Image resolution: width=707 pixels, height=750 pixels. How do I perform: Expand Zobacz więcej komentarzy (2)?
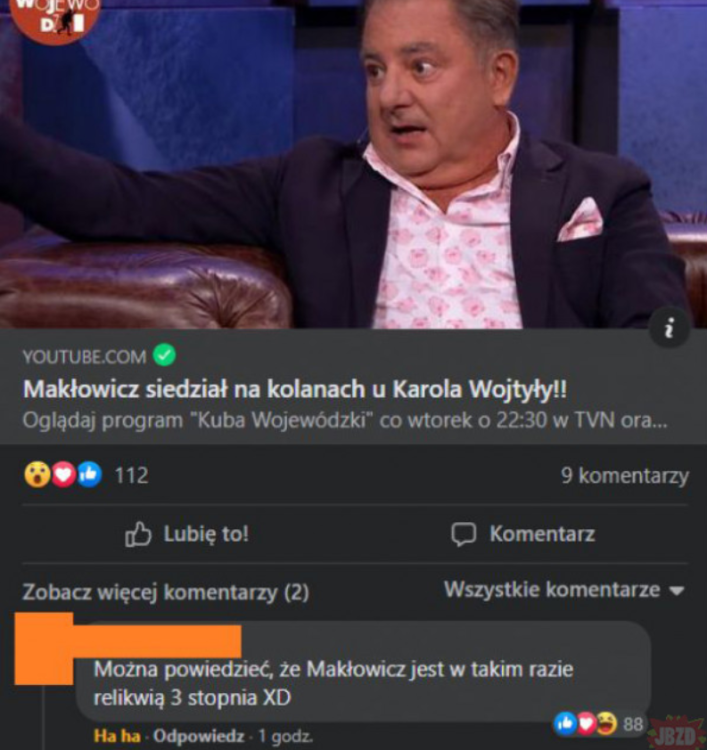tap(166, 593)
